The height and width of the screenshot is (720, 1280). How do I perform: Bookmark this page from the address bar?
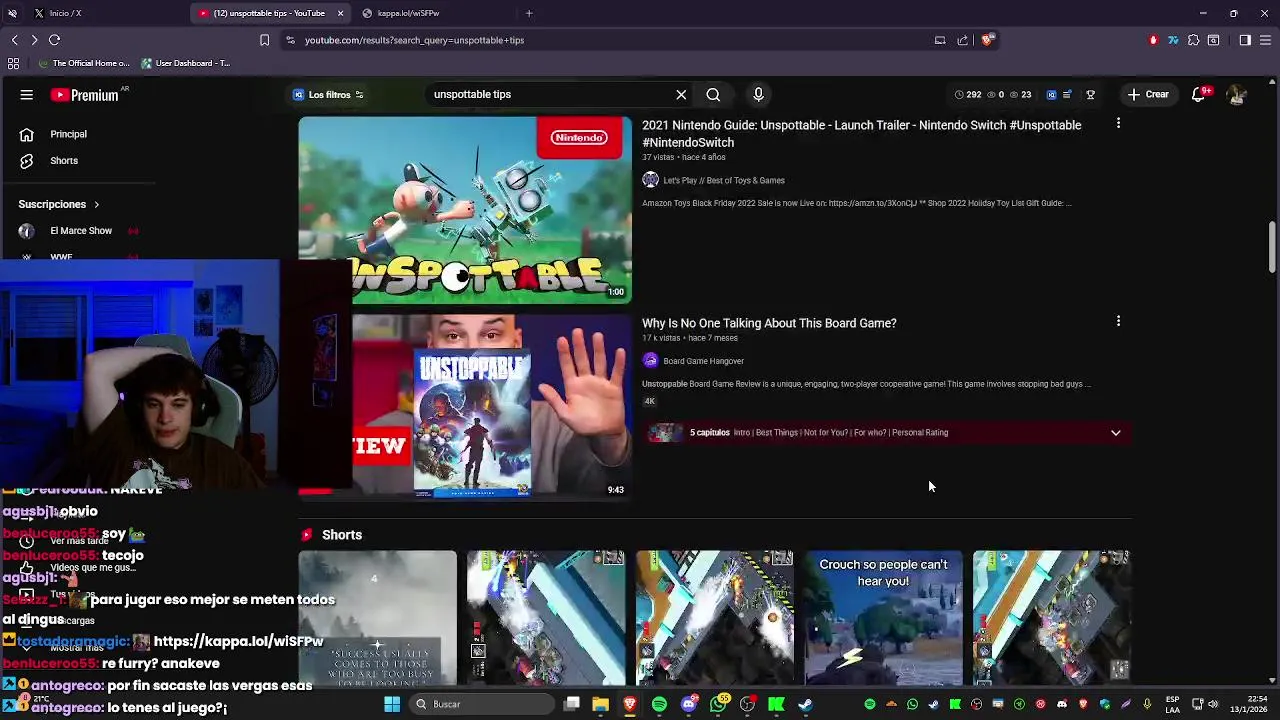(264, 40)
